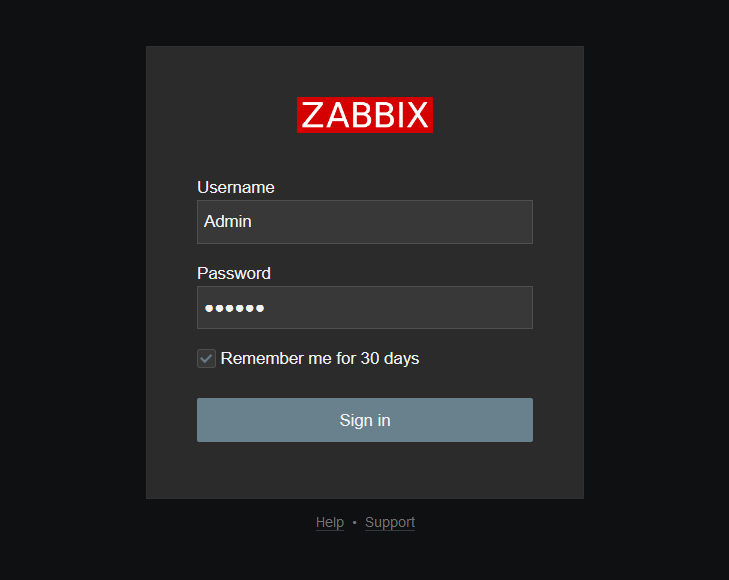The width and height of the screenshot is (729, 580).
Task: Click the "Sign in" text on the button
Action: click(365, 420)
